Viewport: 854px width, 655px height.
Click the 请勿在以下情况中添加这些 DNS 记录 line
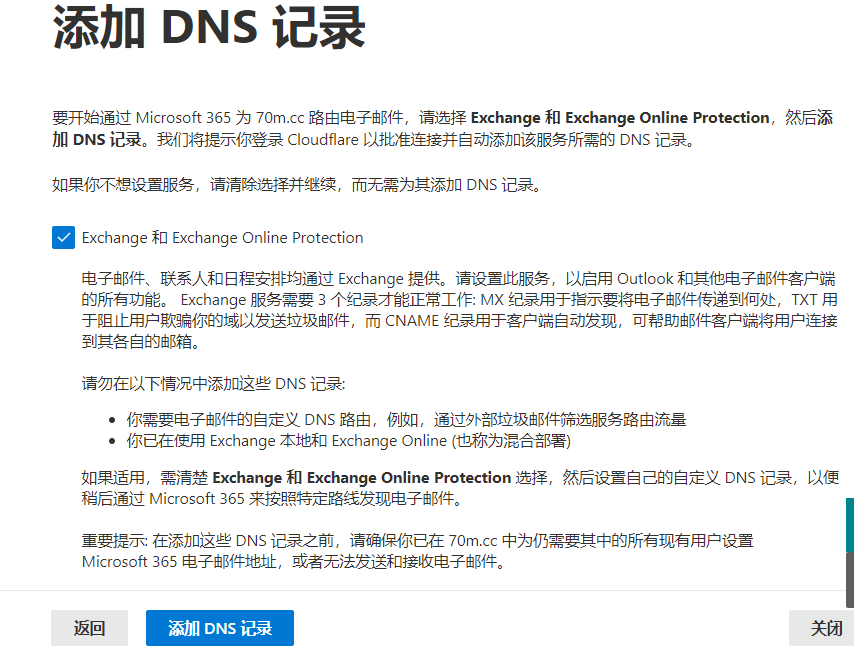click(213, 384)
